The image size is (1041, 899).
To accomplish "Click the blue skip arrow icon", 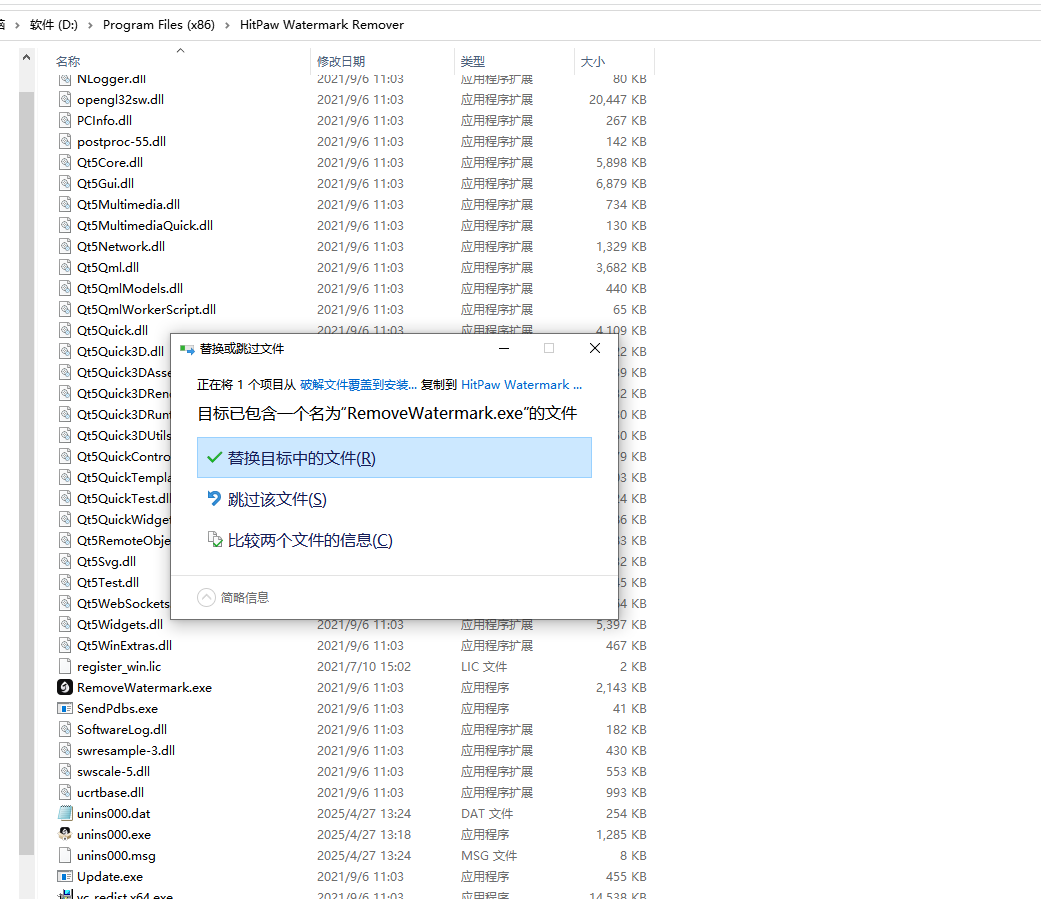I will click(214, 499).
